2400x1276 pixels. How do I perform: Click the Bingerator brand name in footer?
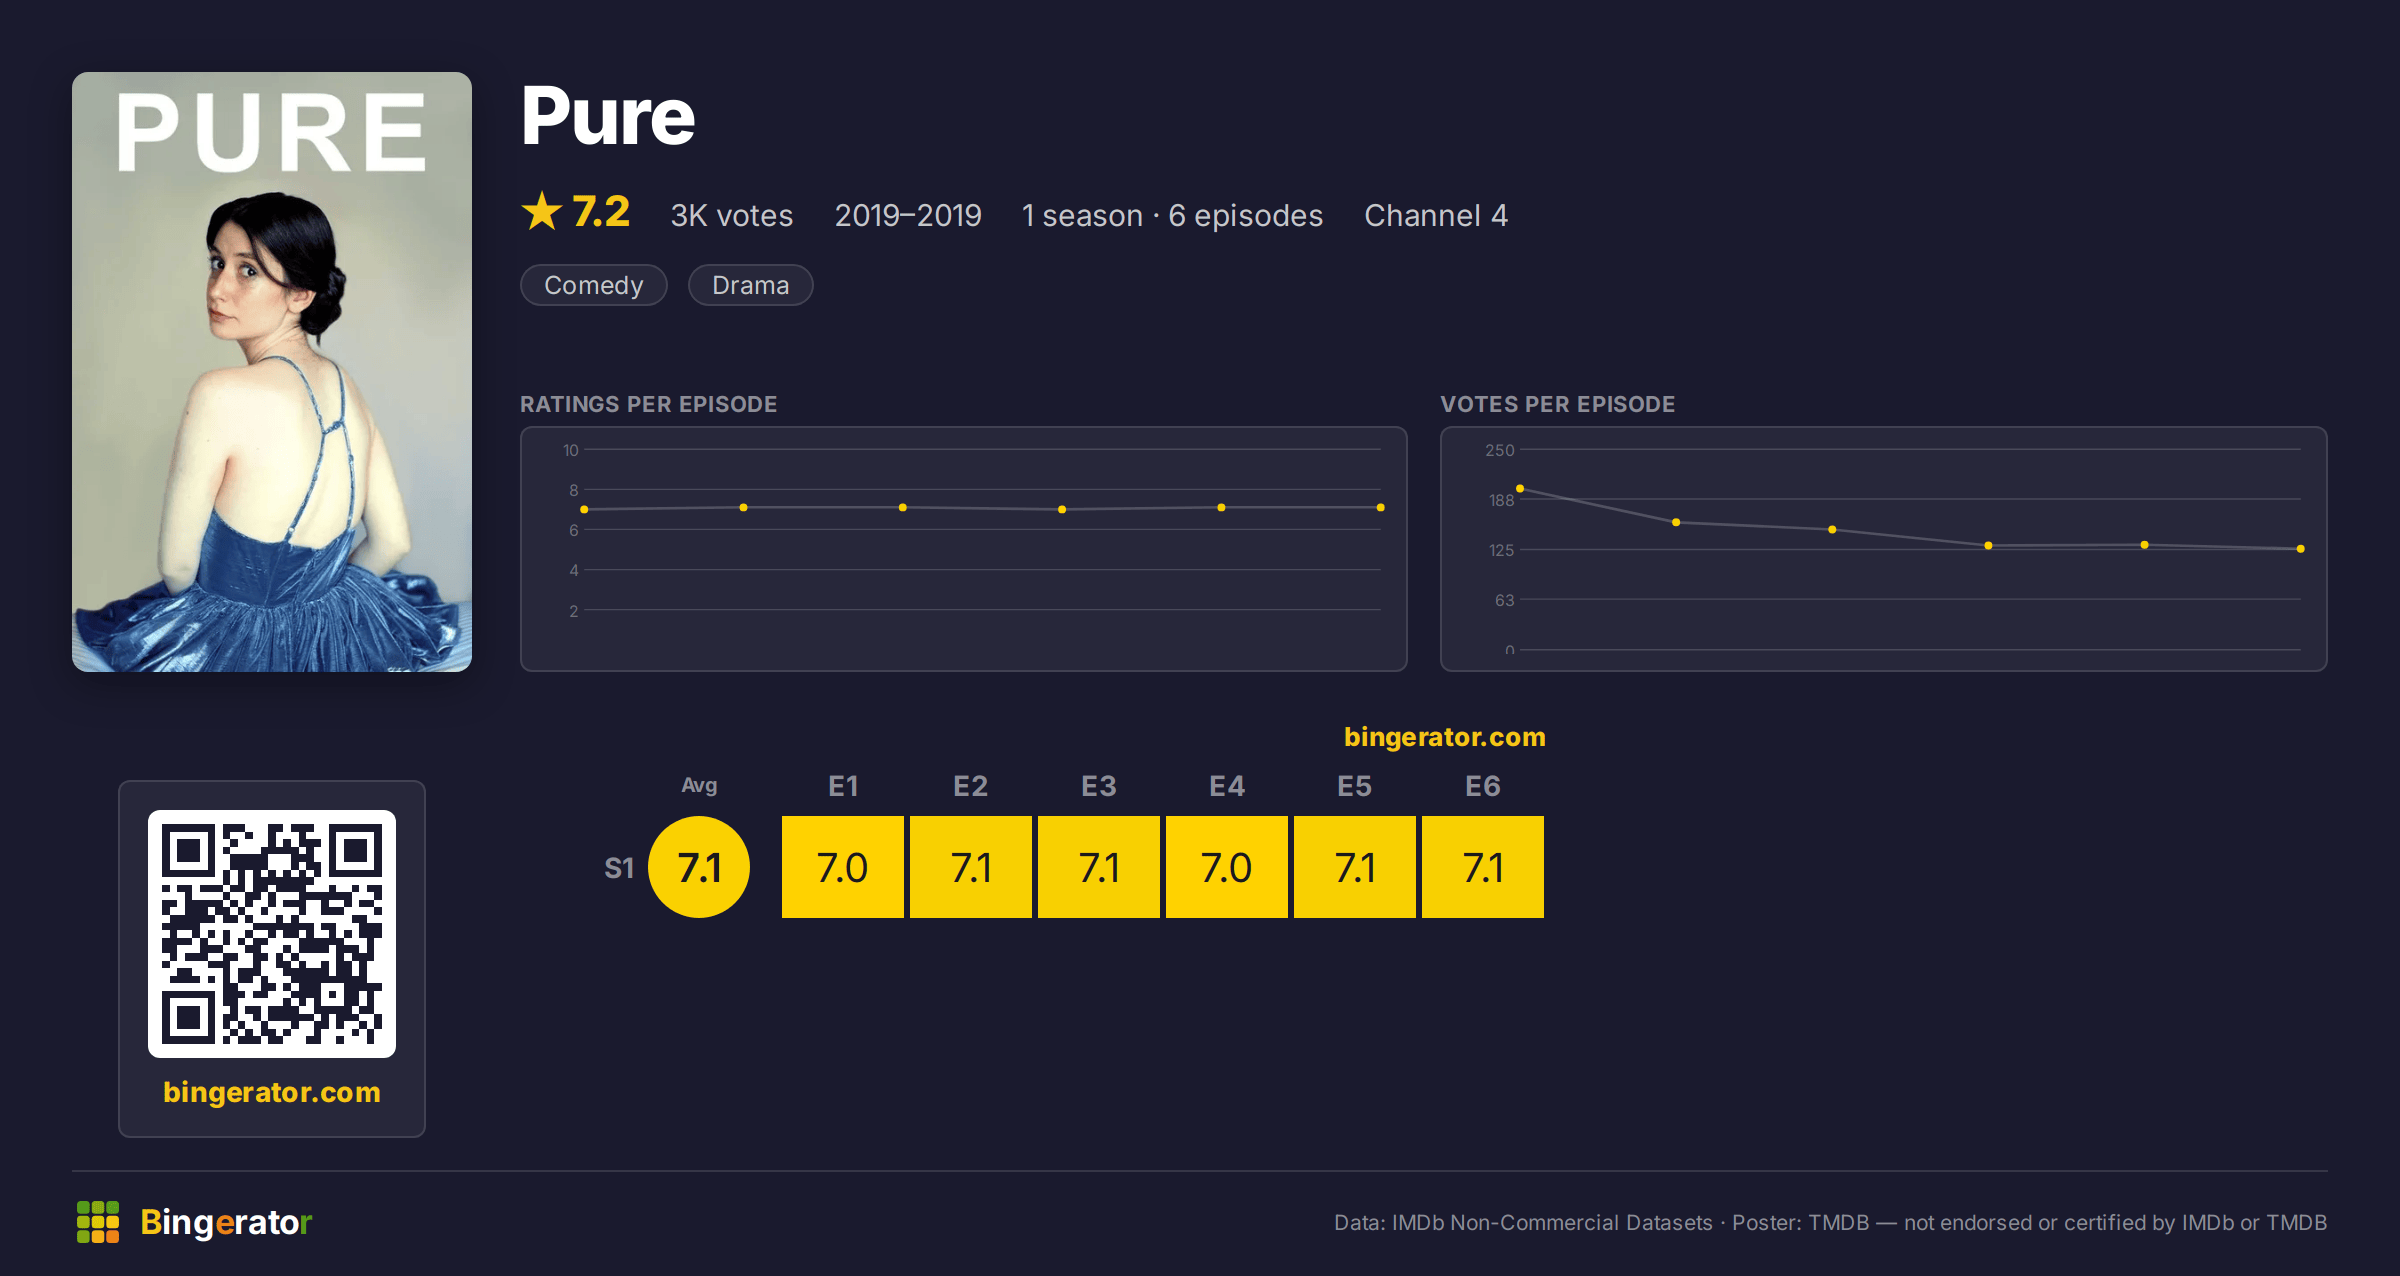point(226,1222)
